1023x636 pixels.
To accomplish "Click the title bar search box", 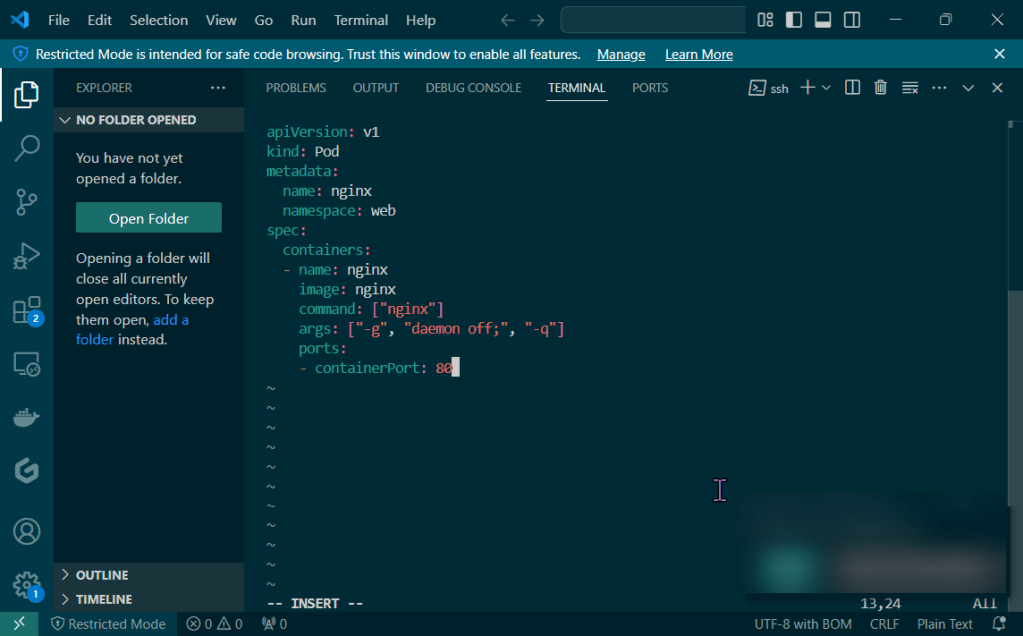I will [653, 20].
